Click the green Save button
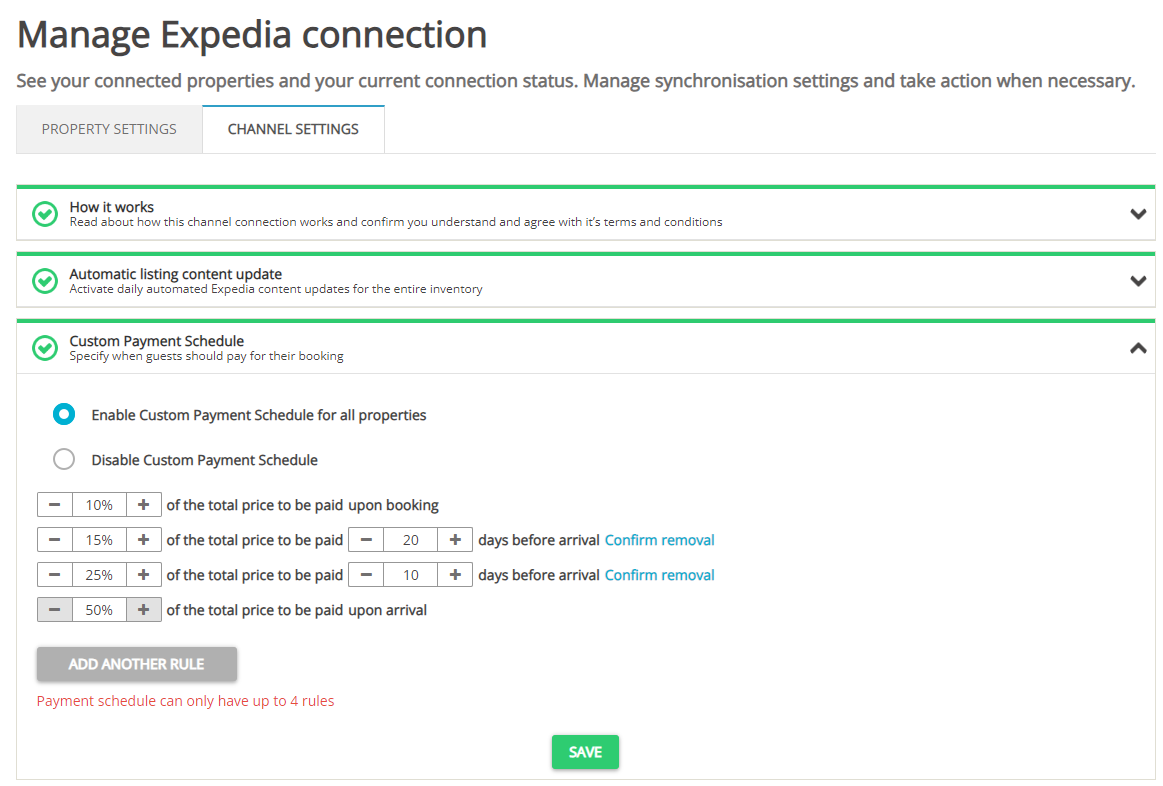 585,752
